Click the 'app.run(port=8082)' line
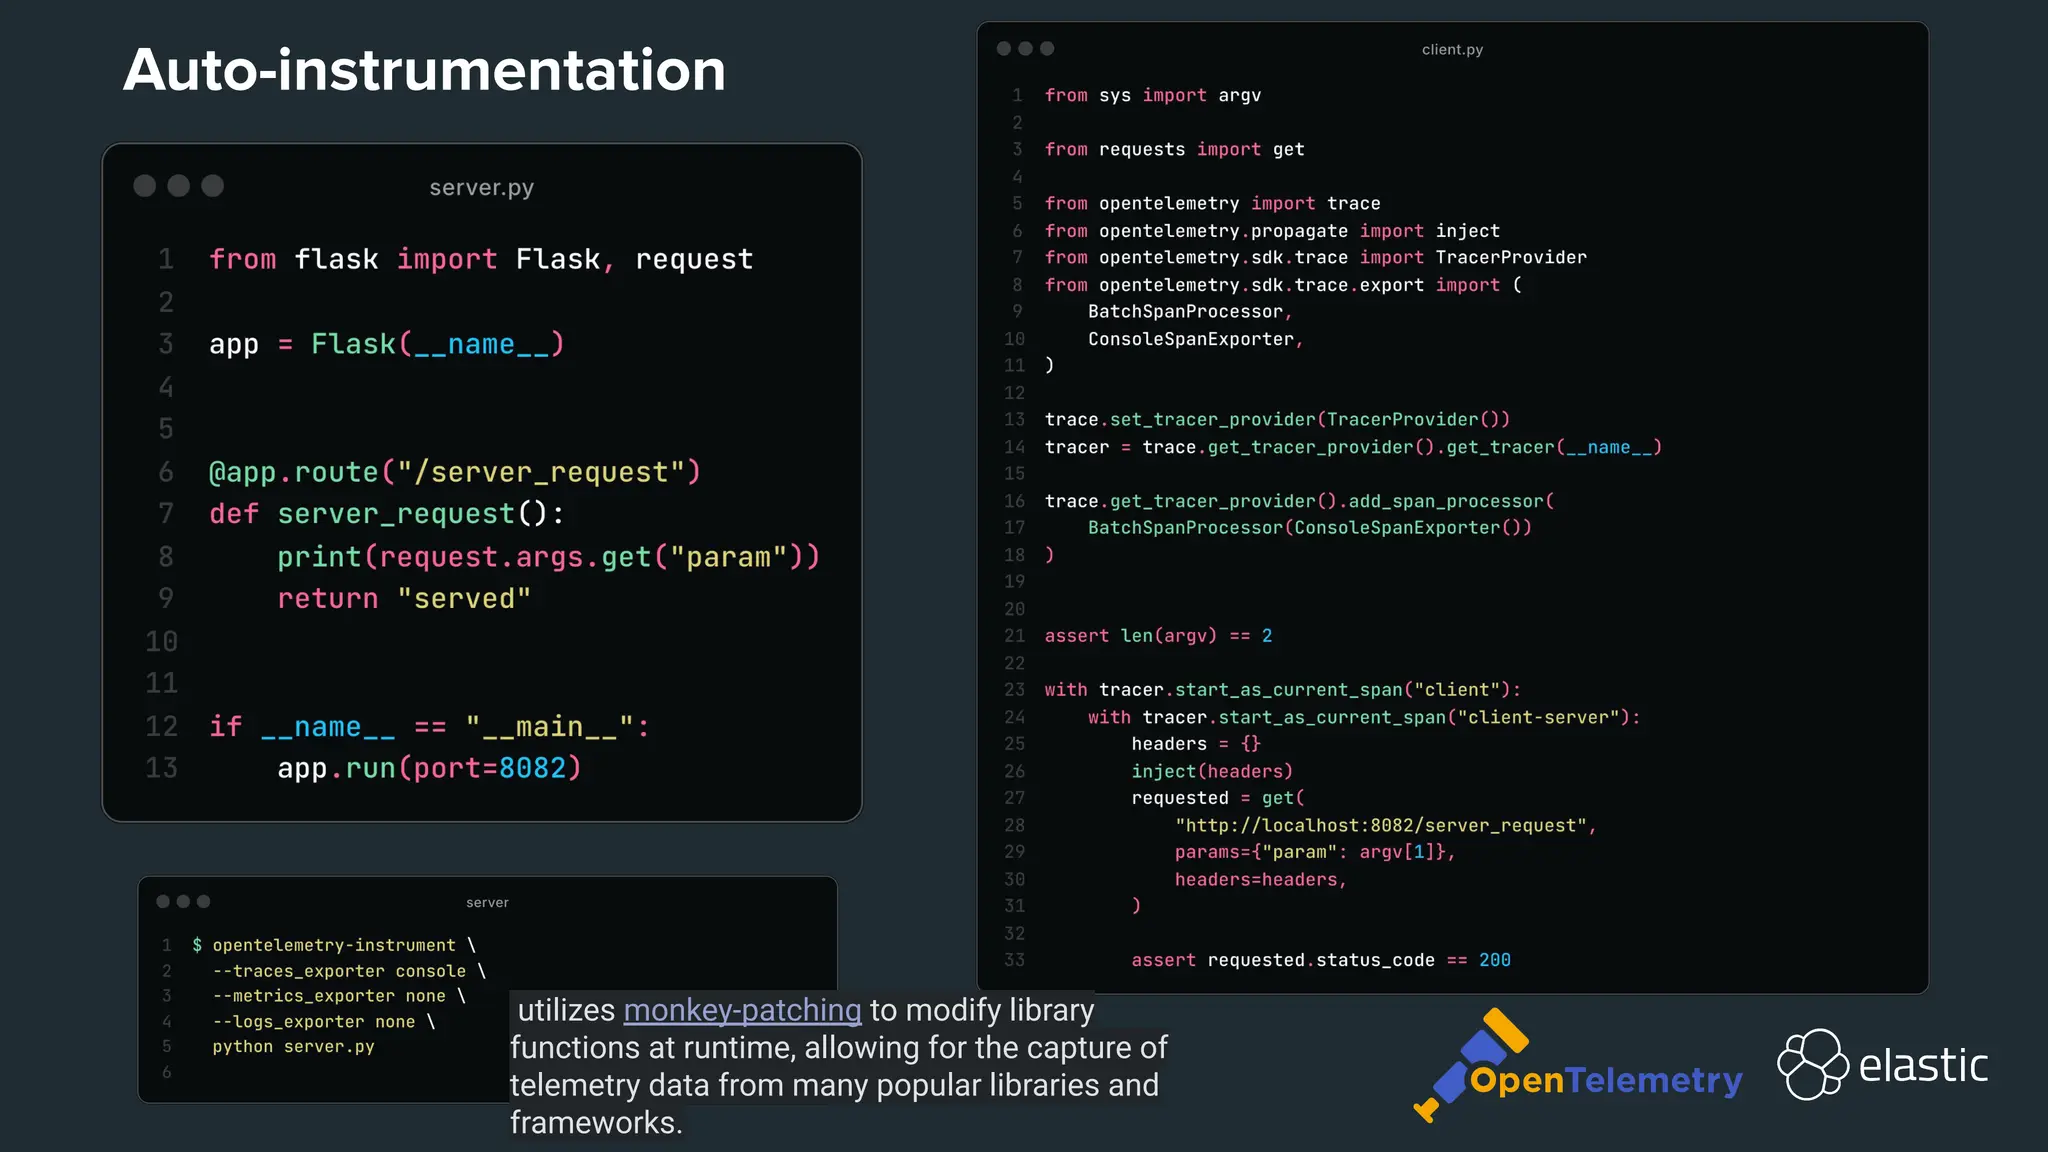2048x1152 pixels. (430, 768)
